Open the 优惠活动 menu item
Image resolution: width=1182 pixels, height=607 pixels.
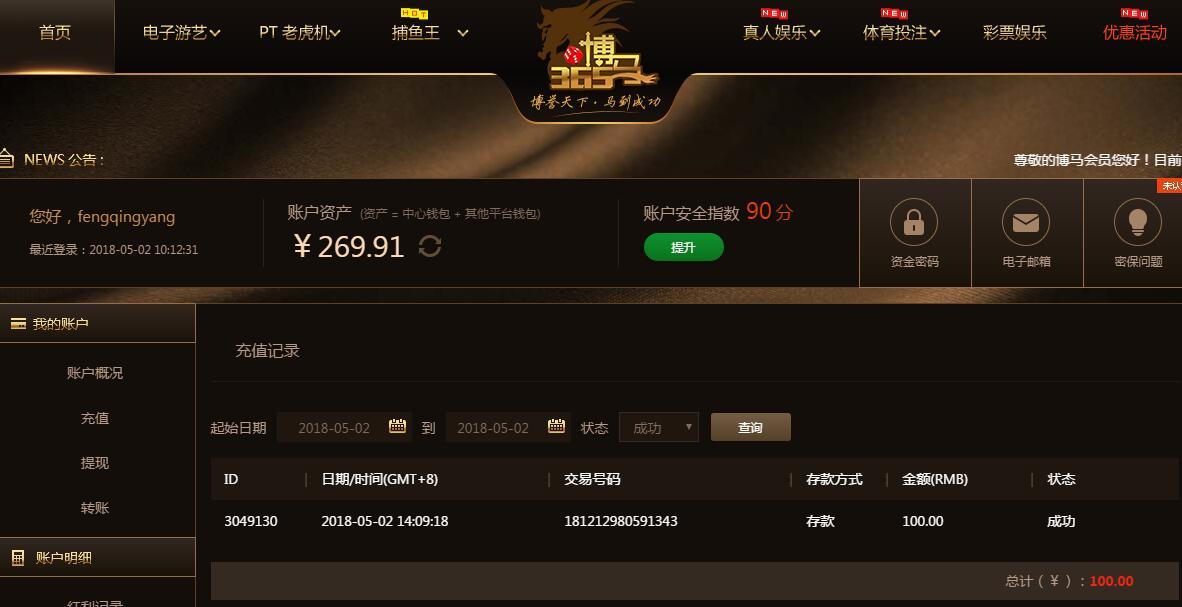point(1135,32)
